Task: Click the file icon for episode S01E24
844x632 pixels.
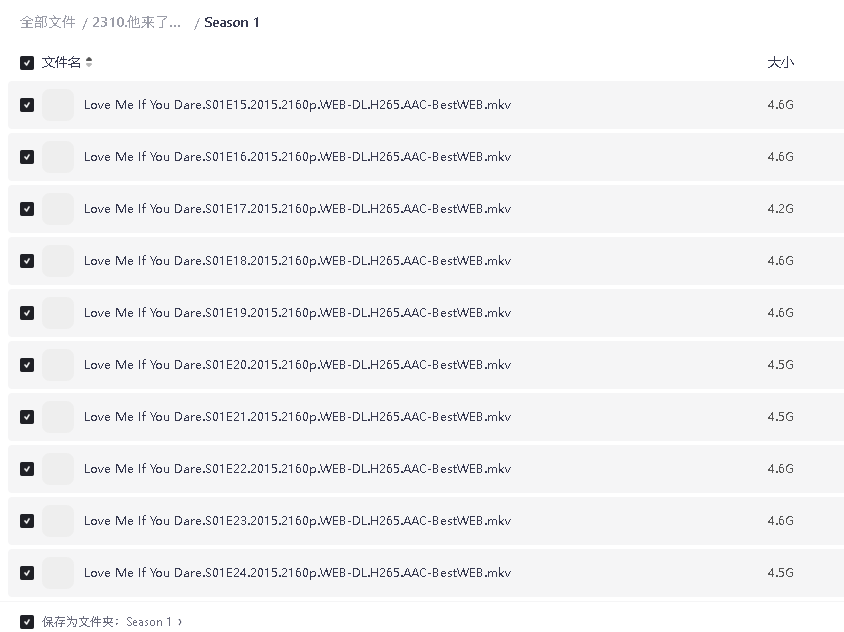Action: pyautogui.click(x=58, y=573)
